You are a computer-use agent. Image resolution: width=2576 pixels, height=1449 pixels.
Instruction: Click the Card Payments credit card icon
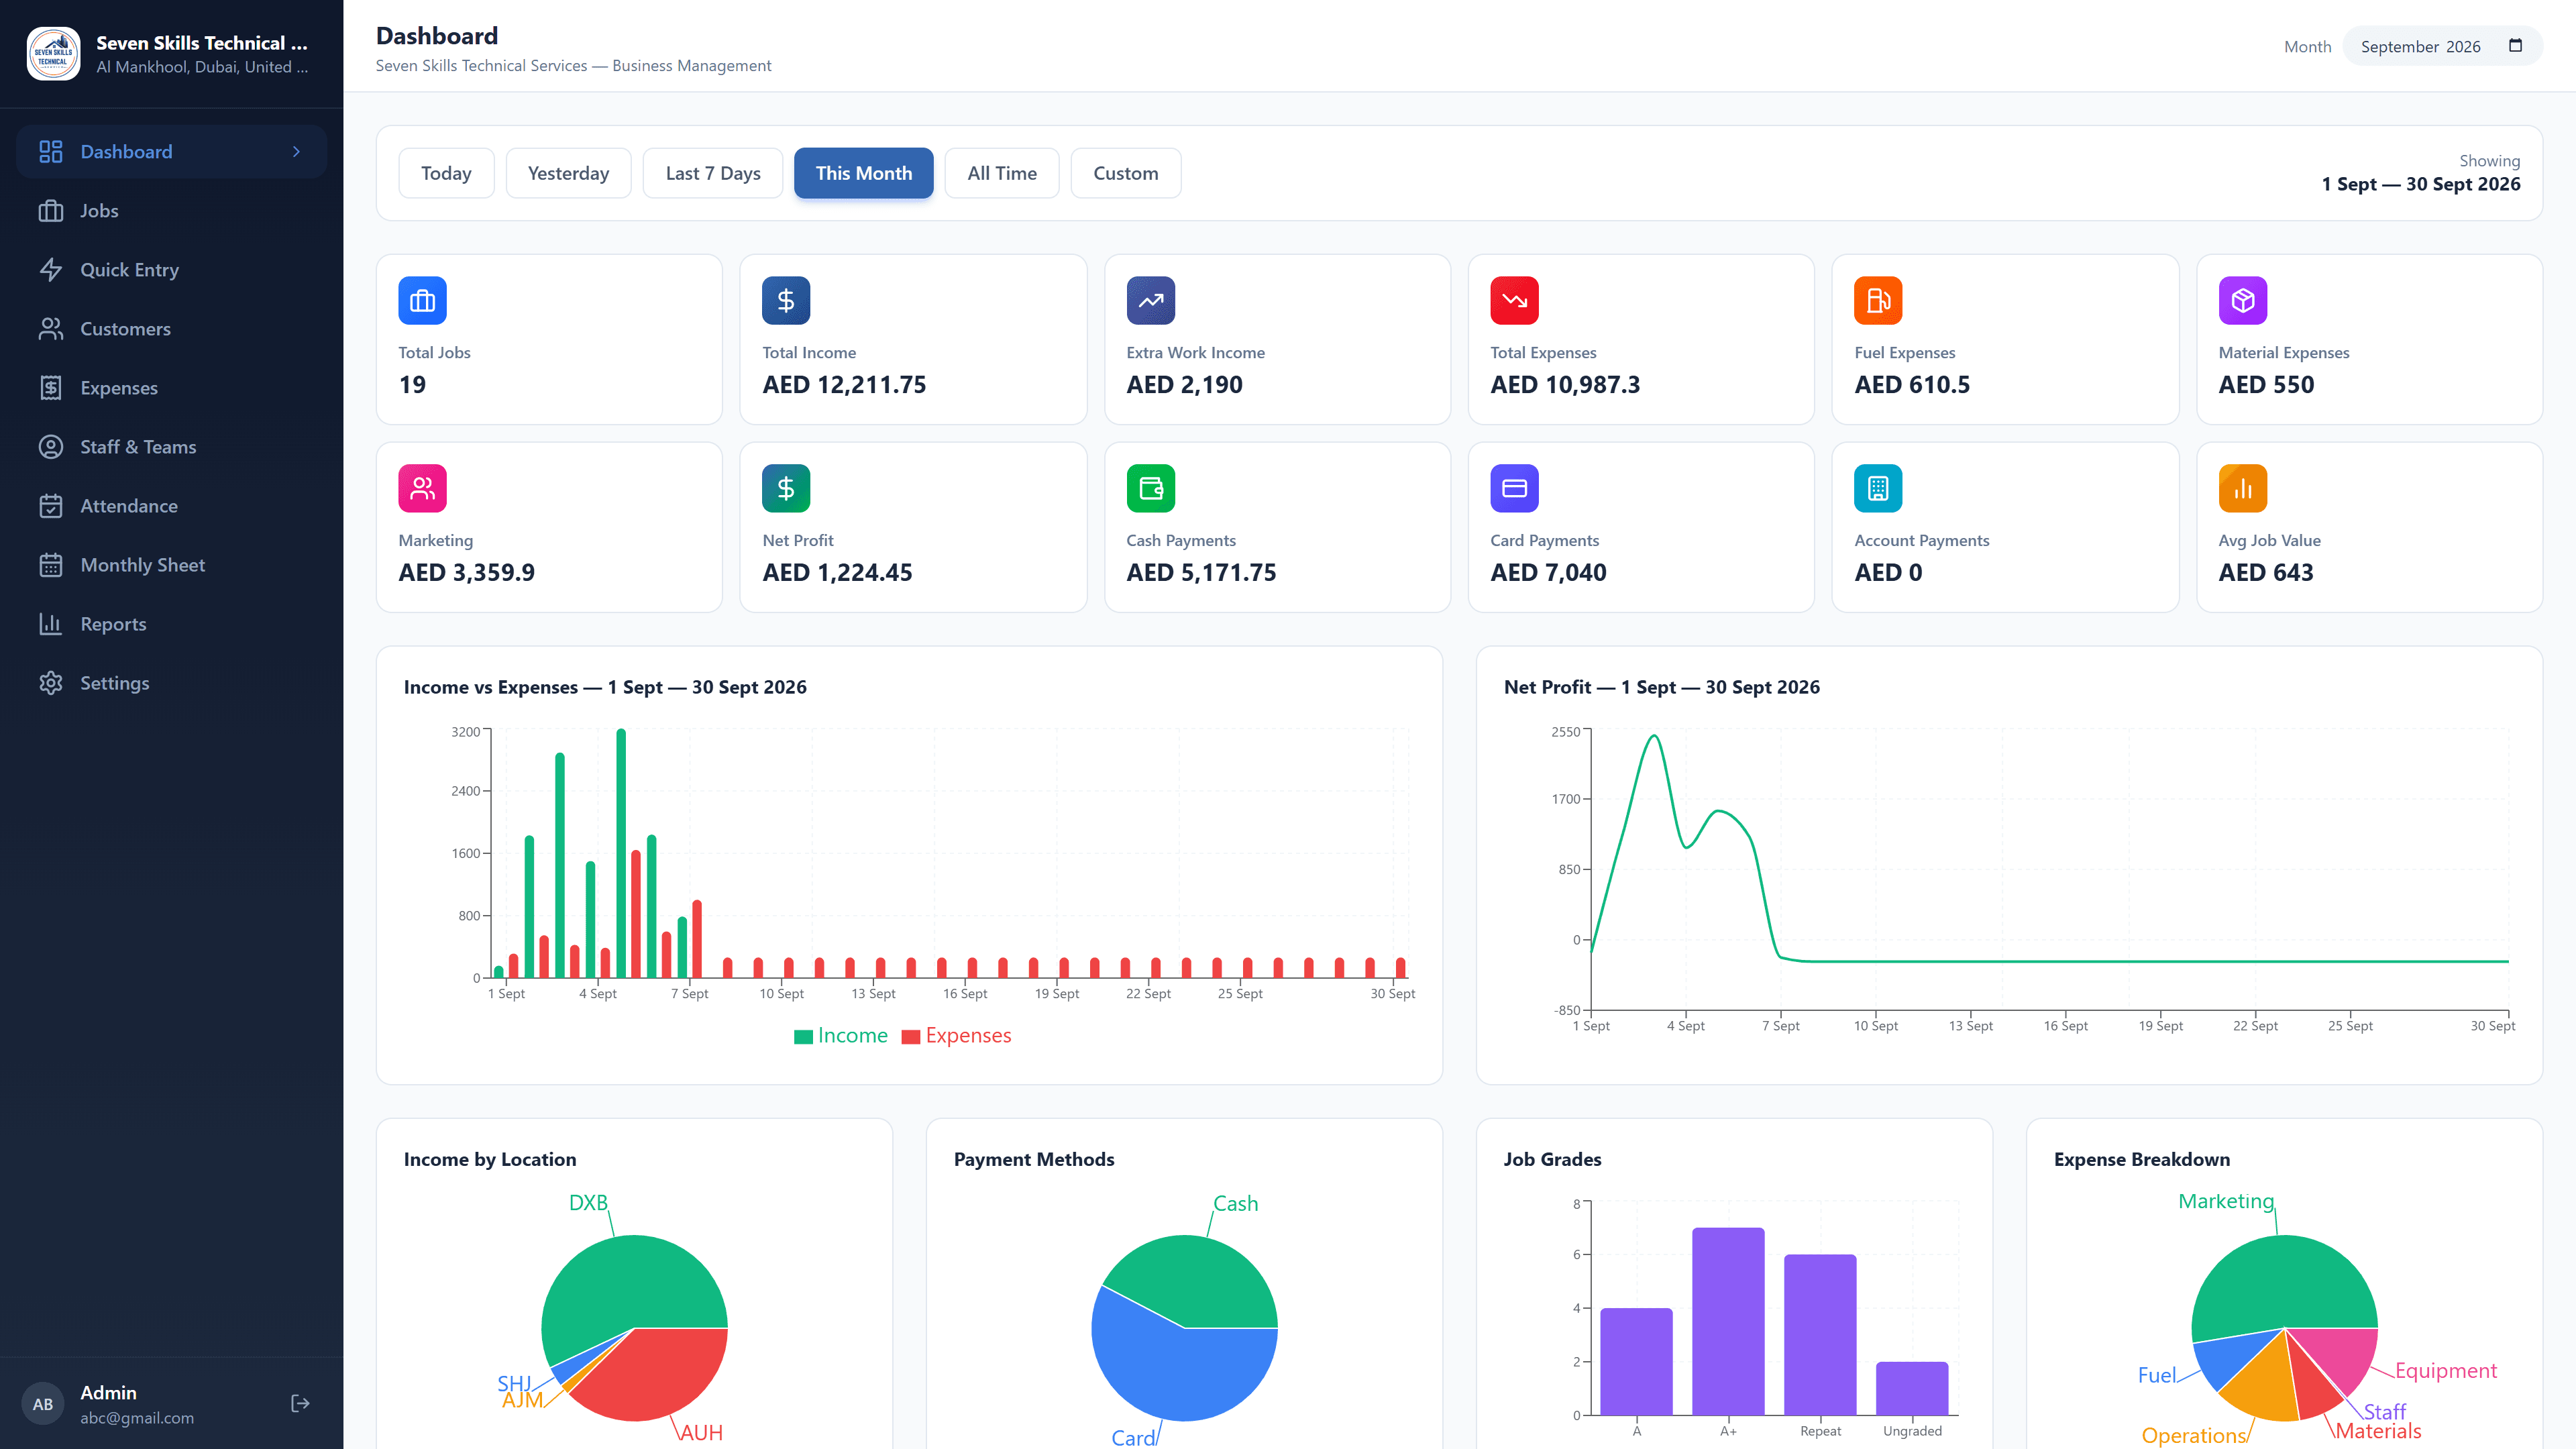point(1514,488)
